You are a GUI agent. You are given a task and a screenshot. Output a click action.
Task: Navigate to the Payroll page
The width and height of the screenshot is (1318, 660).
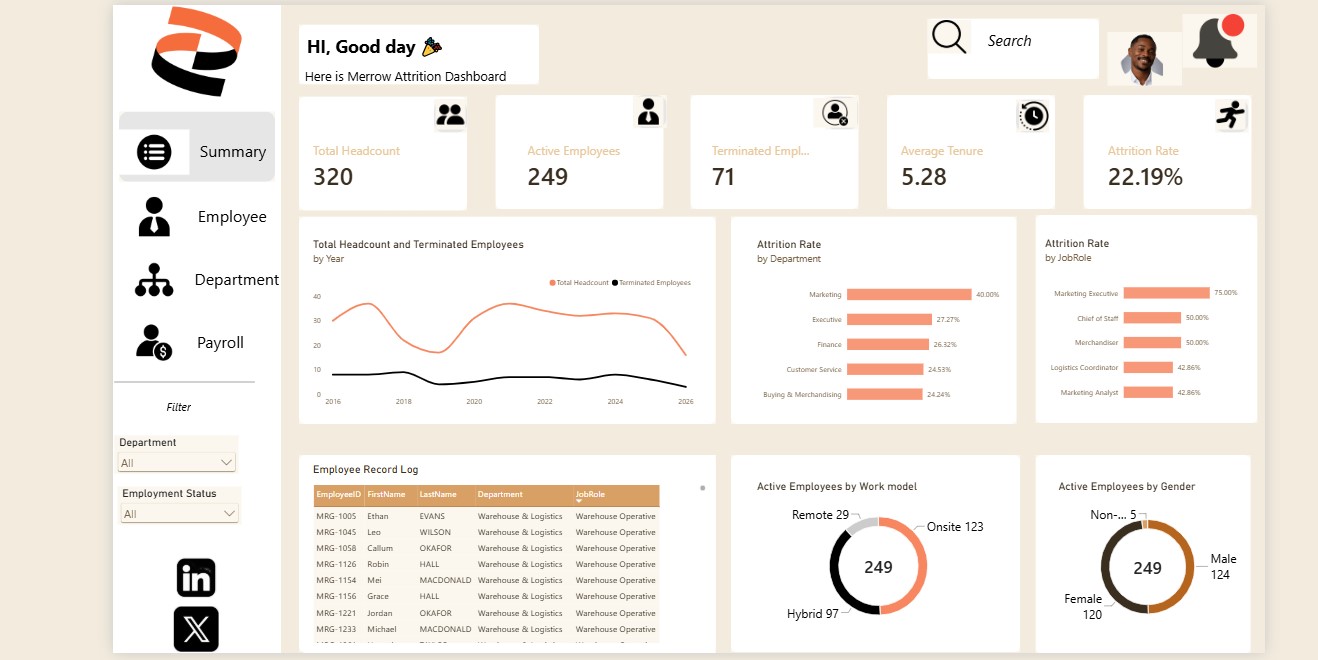coord(220,343)
